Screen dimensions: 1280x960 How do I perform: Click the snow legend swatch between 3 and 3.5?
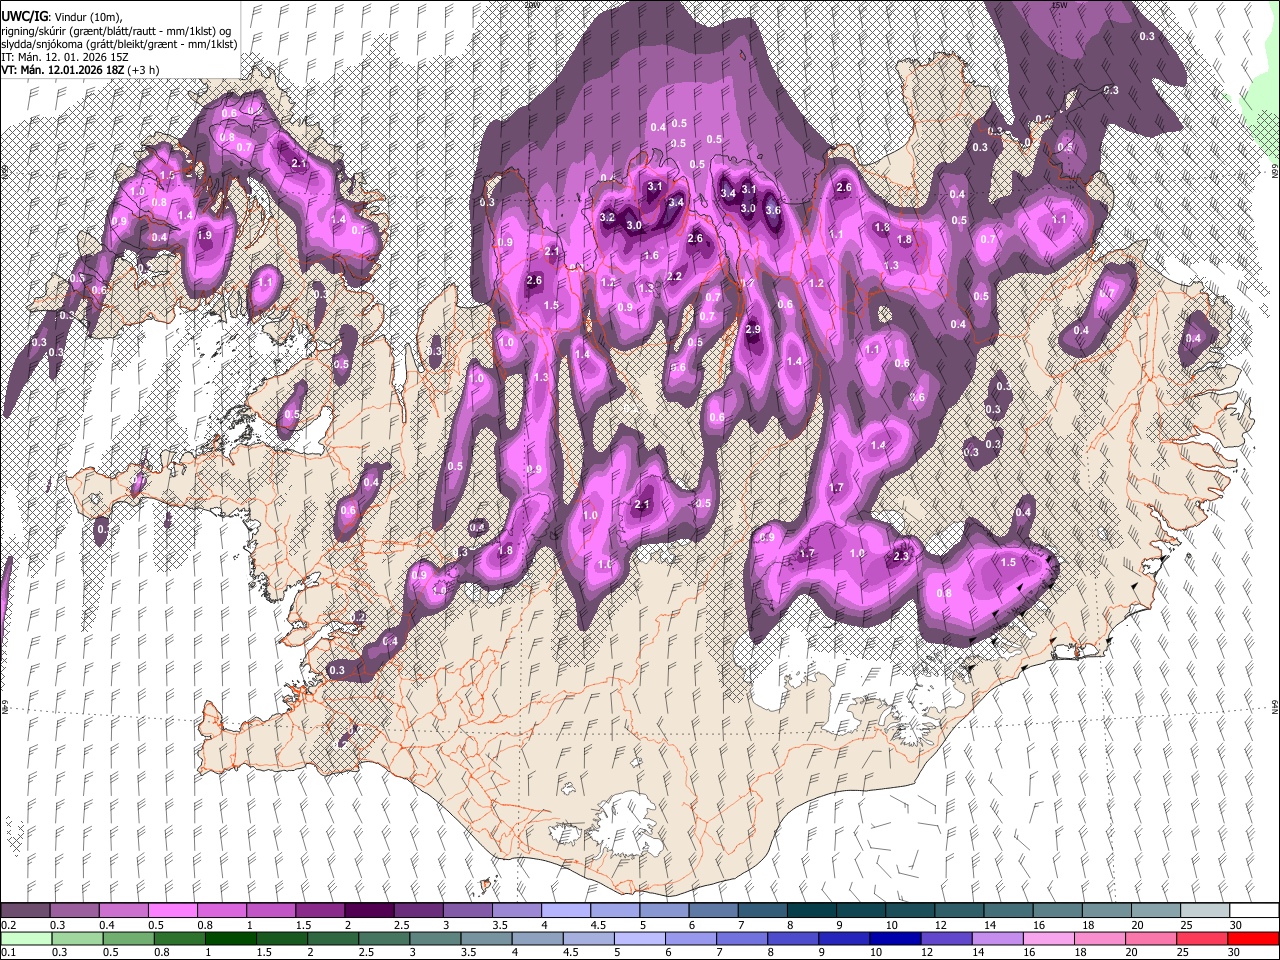pos(466,910)
